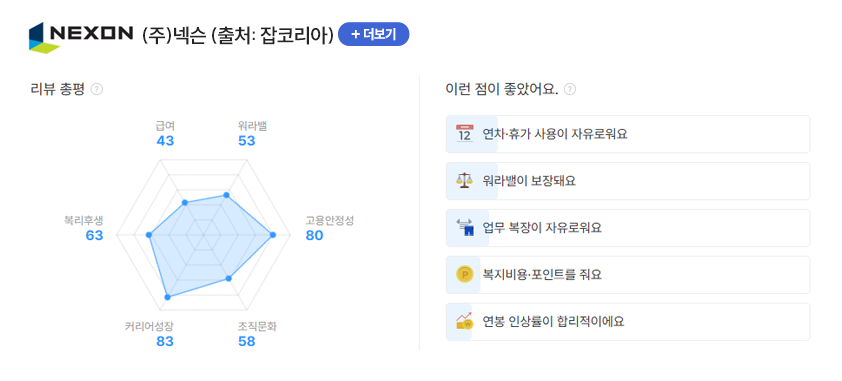Click the 급여 score 43

click(x=165, y=141)
